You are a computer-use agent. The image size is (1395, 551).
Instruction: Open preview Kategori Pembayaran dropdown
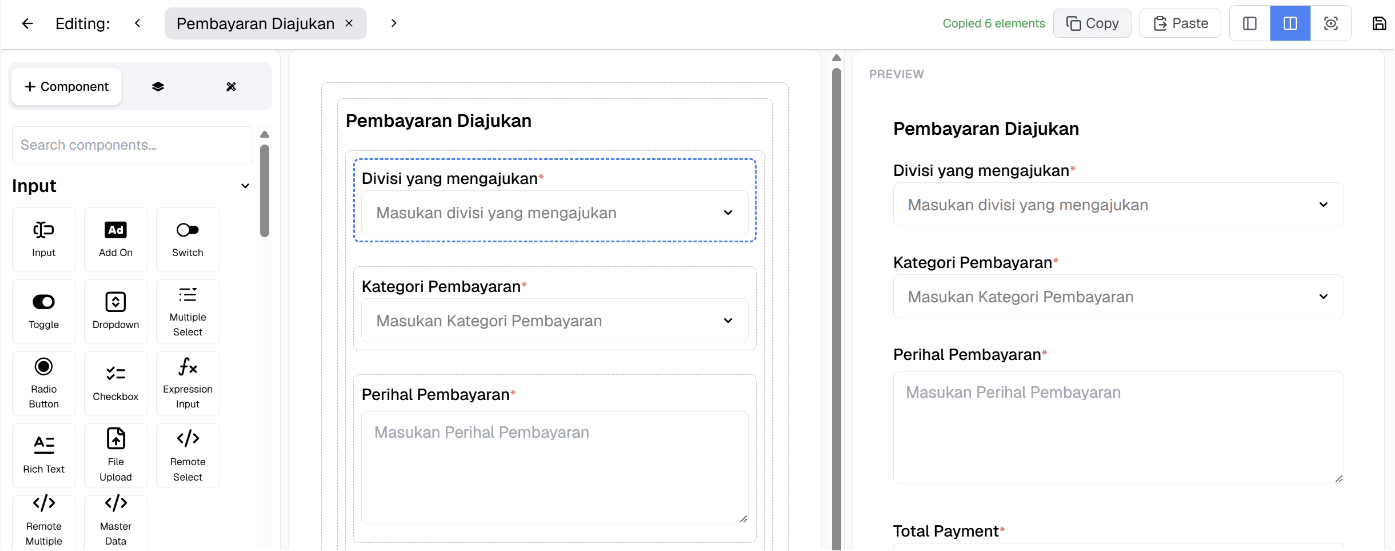(1118, 297)
